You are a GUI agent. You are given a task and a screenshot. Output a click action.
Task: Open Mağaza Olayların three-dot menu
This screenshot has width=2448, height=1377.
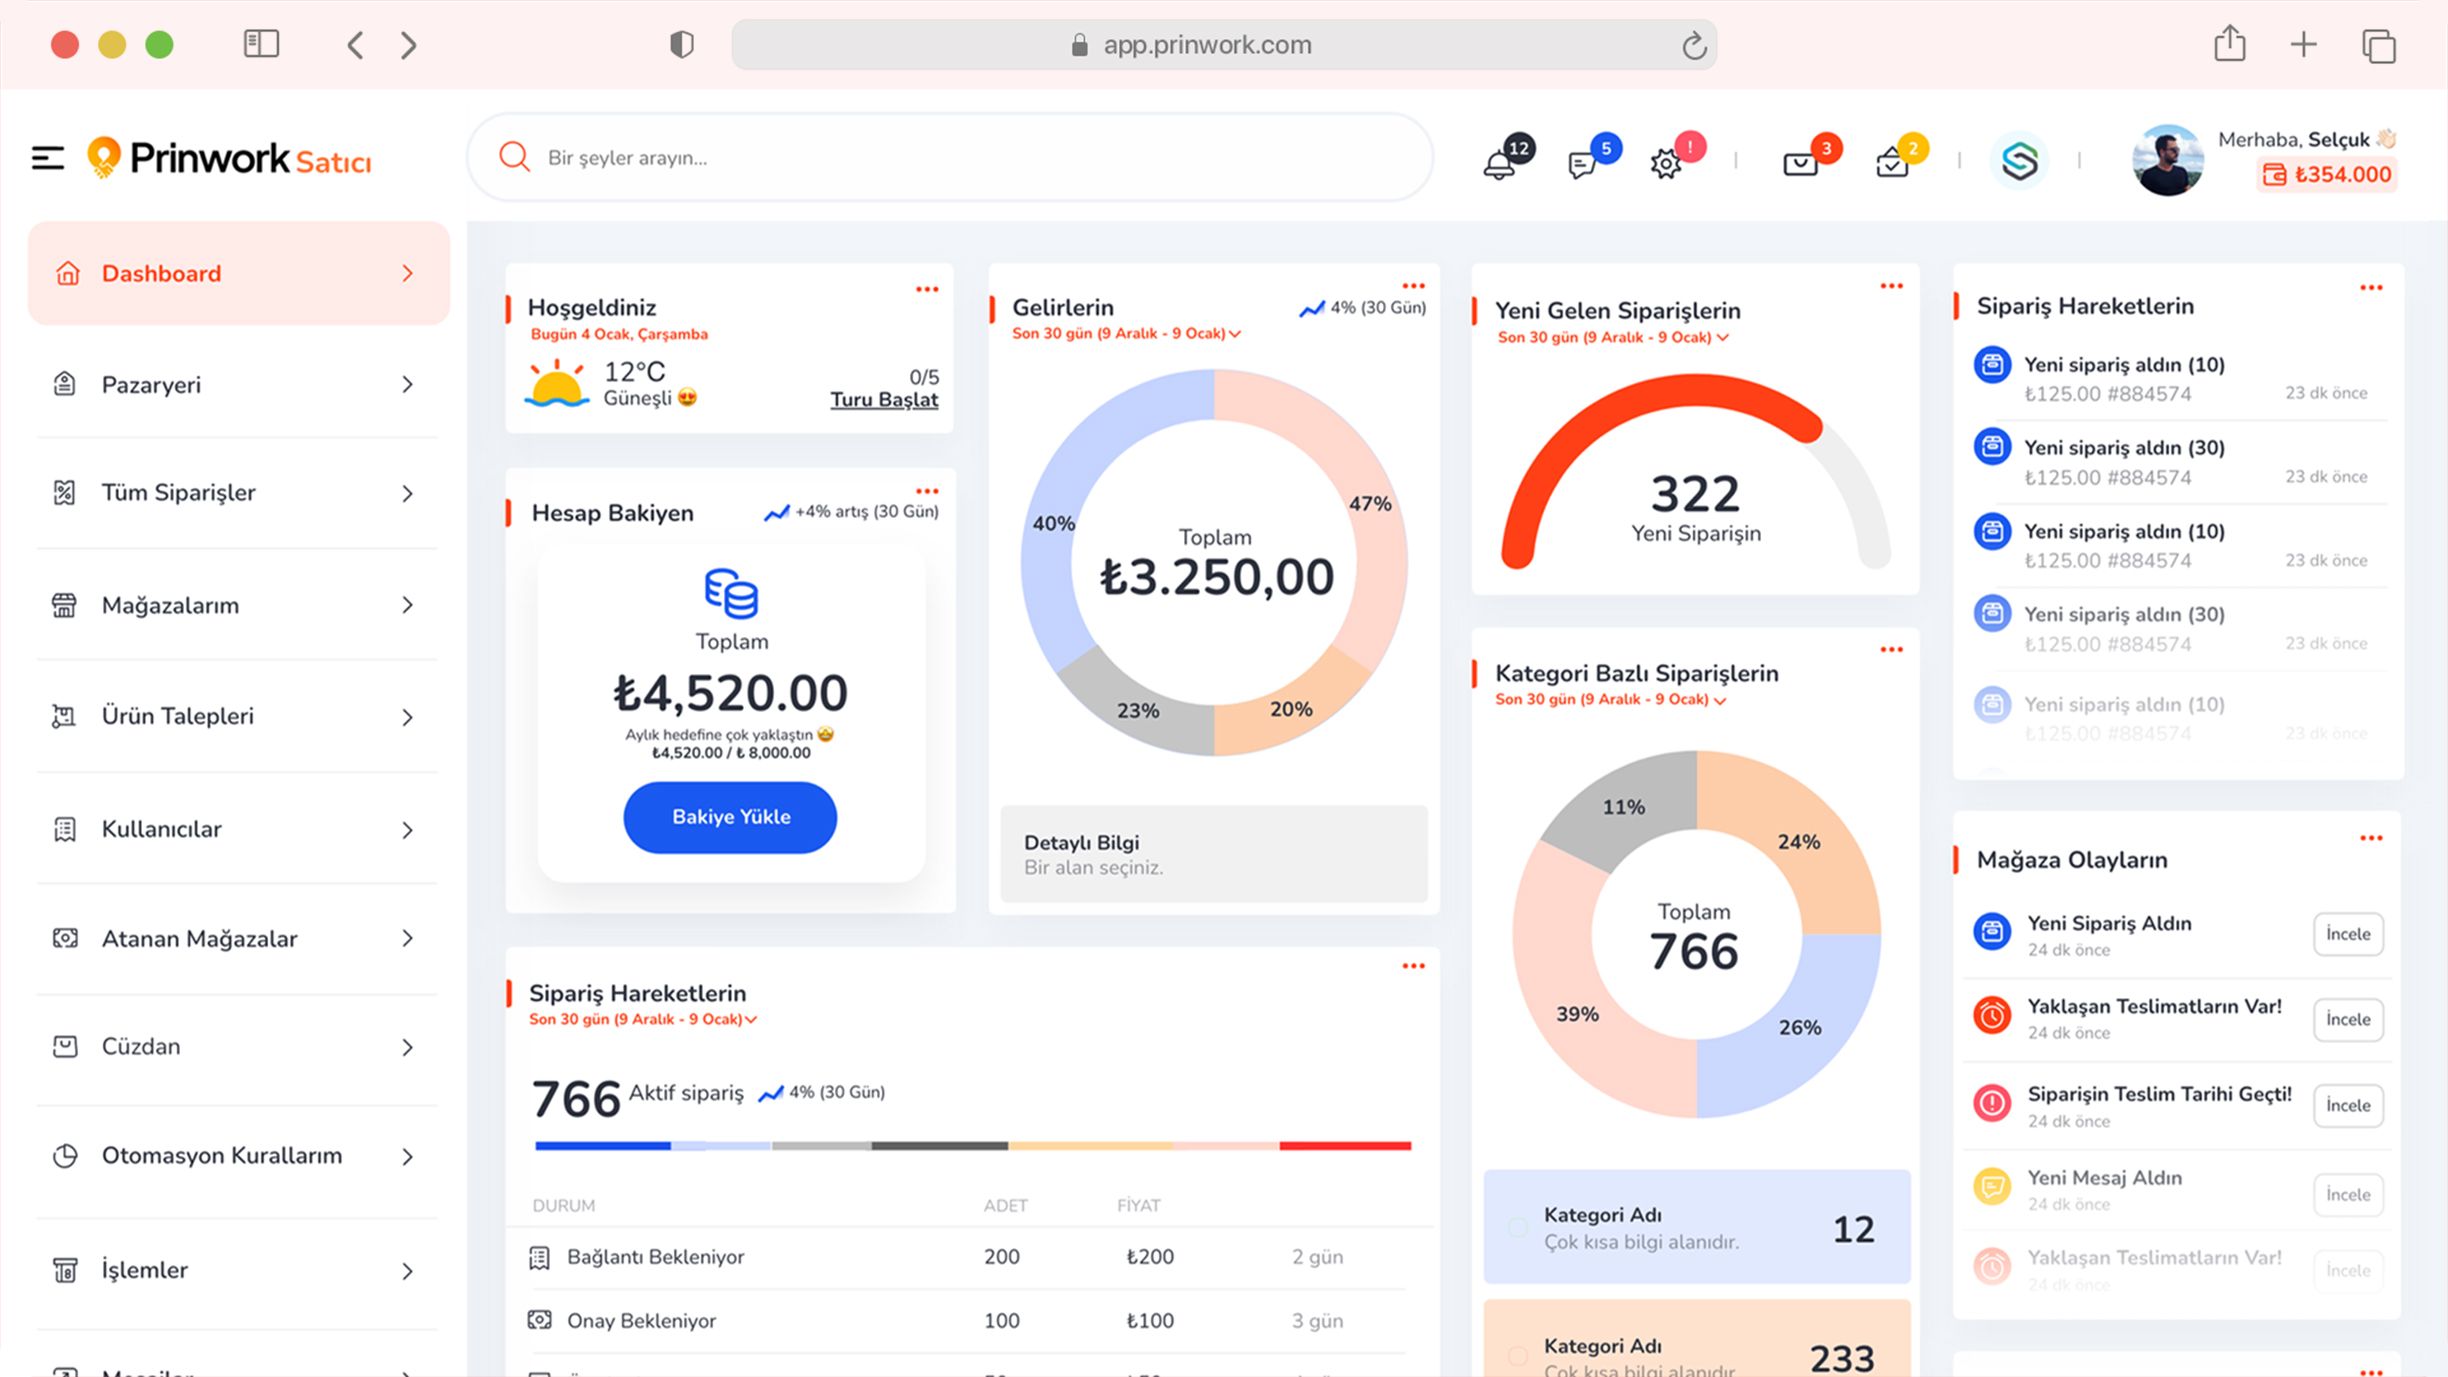(x=2371, y=838)
